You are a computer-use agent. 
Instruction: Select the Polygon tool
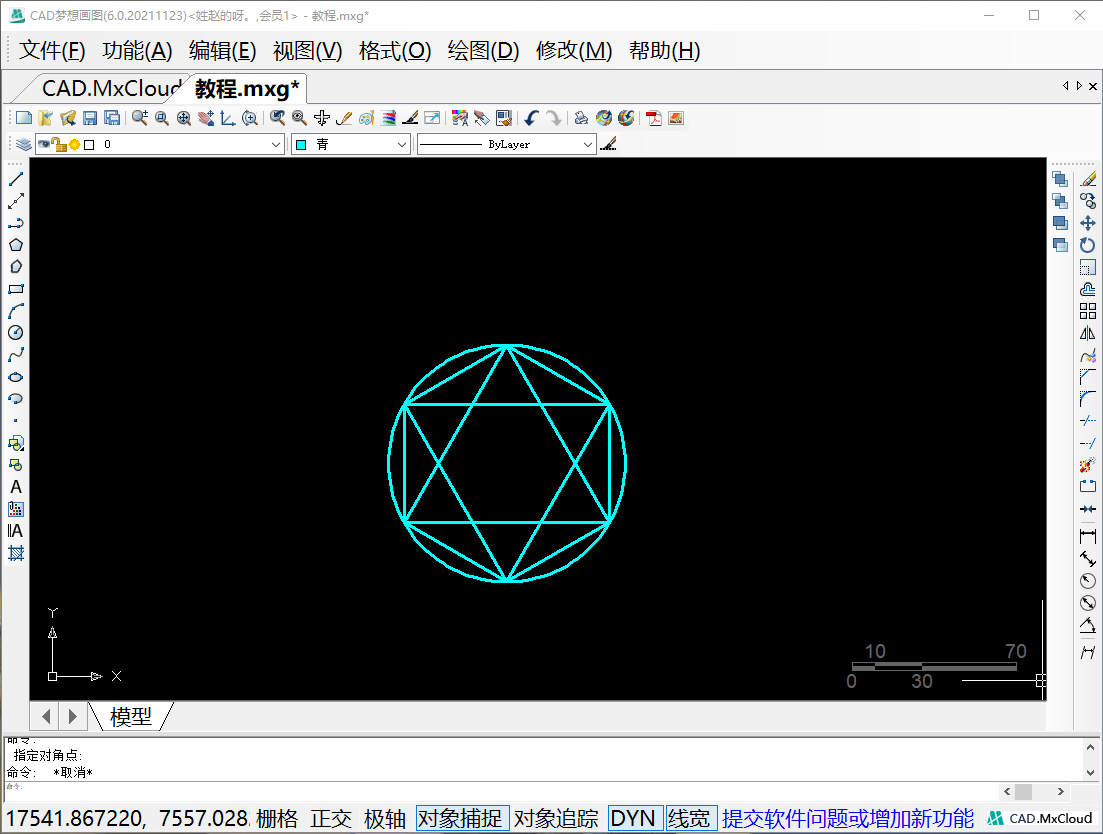coord(15,245)
